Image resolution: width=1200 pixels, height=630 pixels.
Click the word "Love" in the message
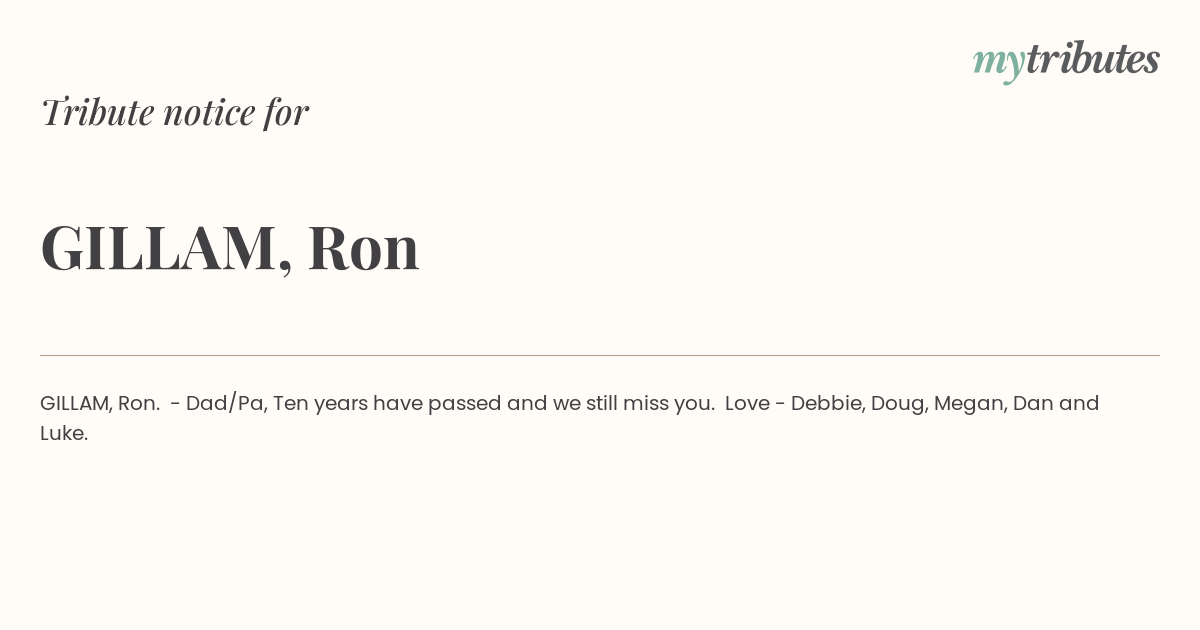747,403
